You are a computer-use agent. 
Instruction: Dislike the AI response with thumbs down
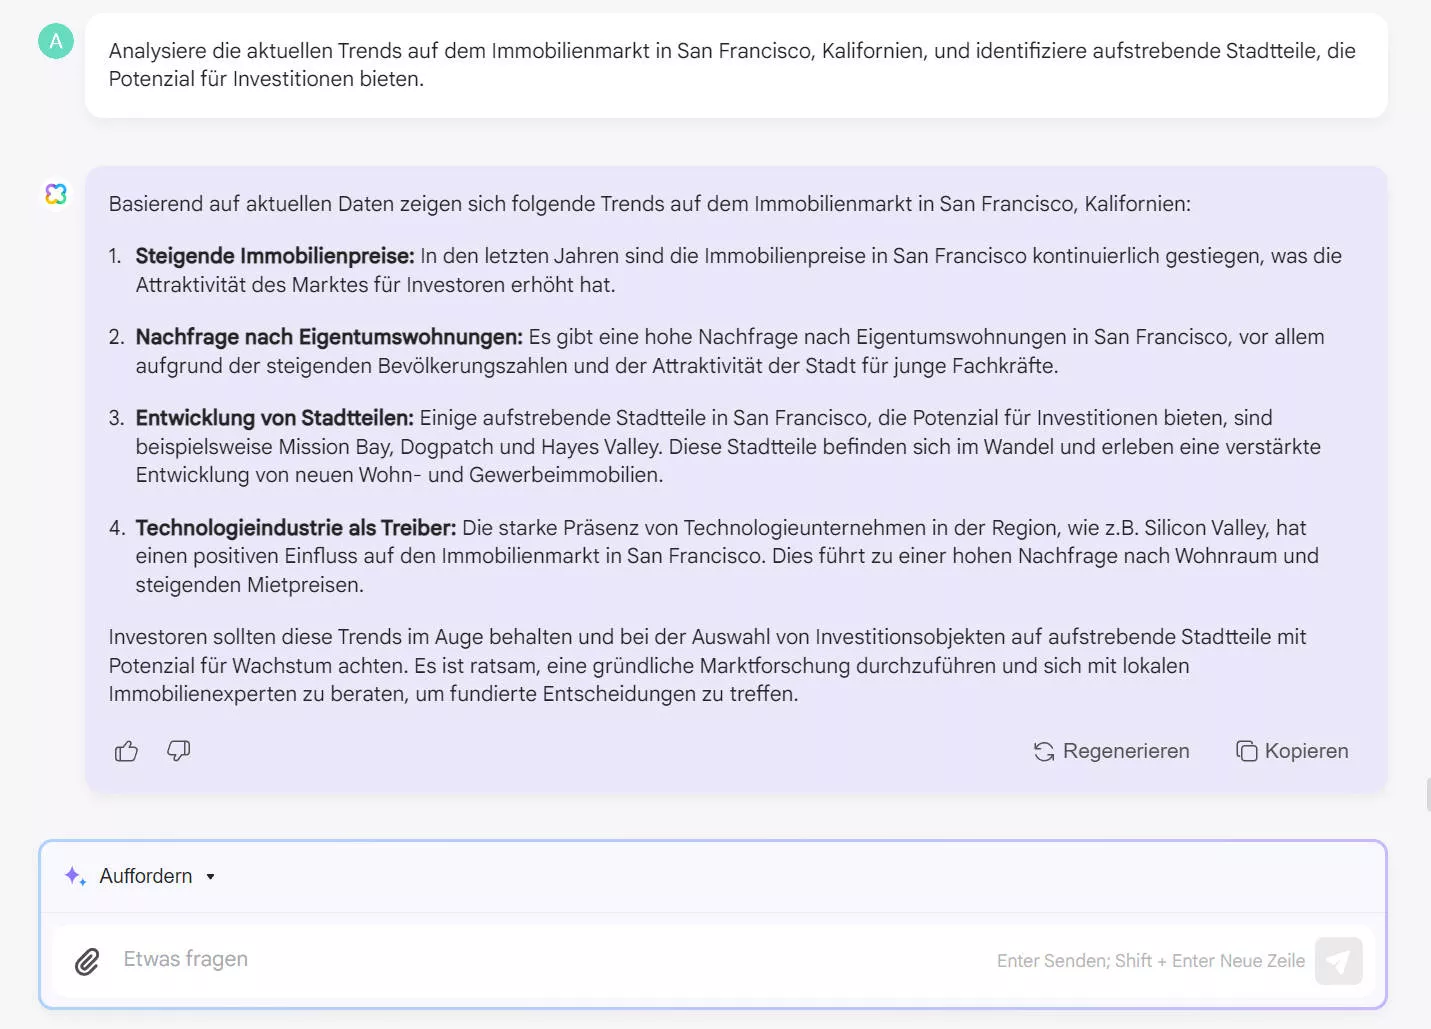(x=178, y=751)
